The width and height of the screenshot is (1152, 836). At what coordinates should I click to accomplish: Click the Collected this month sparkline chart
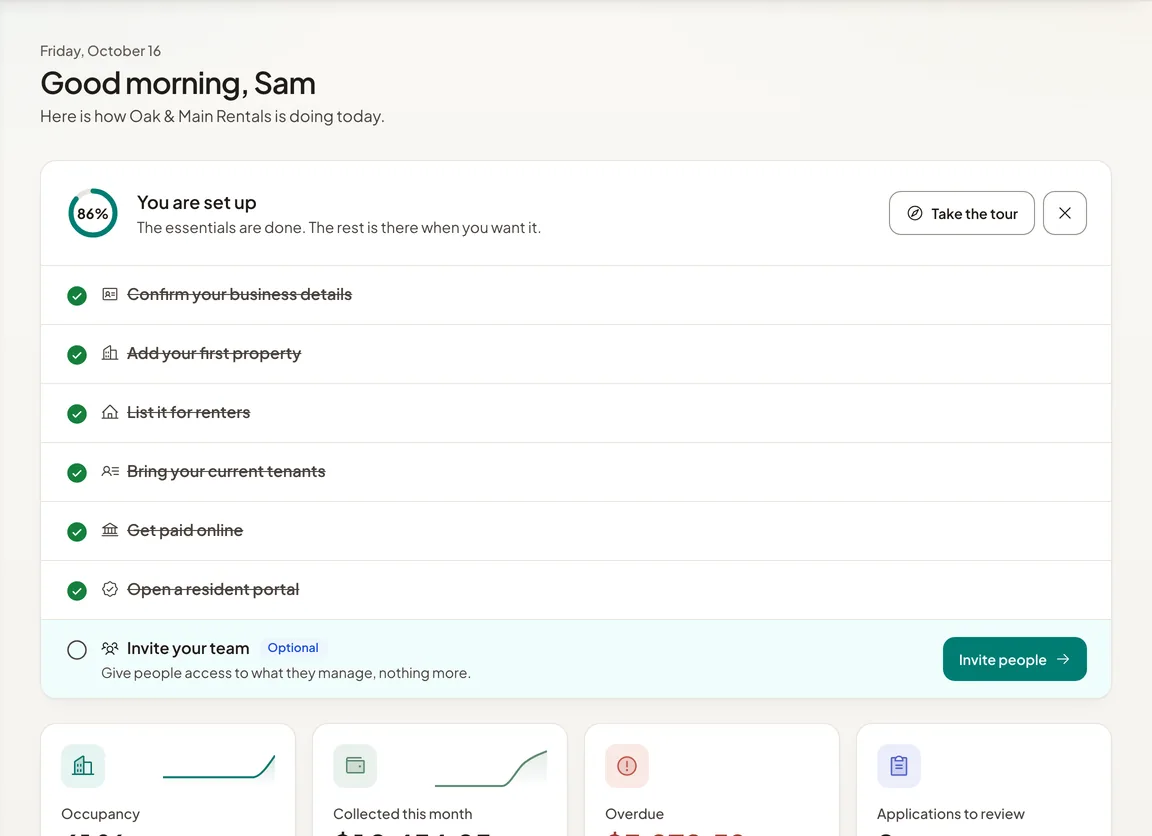[x=491, y=768]
